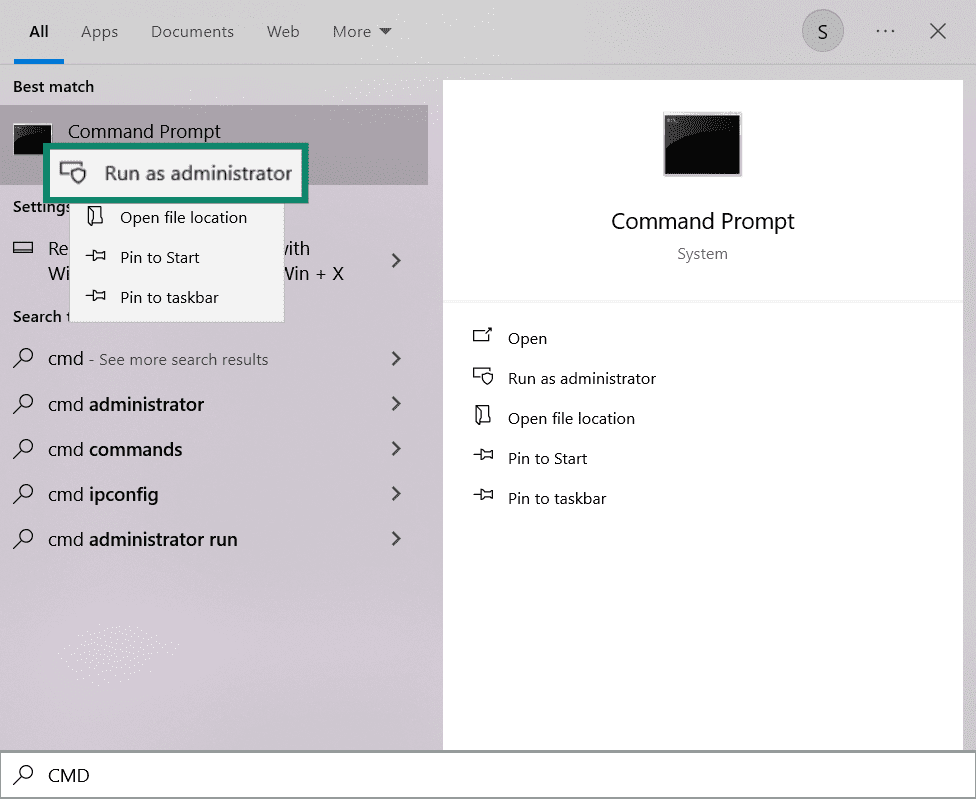Click Open in the Command Prompt panel
The width and height of the screenshot is (976, 799).
click(x=528, y=337)
